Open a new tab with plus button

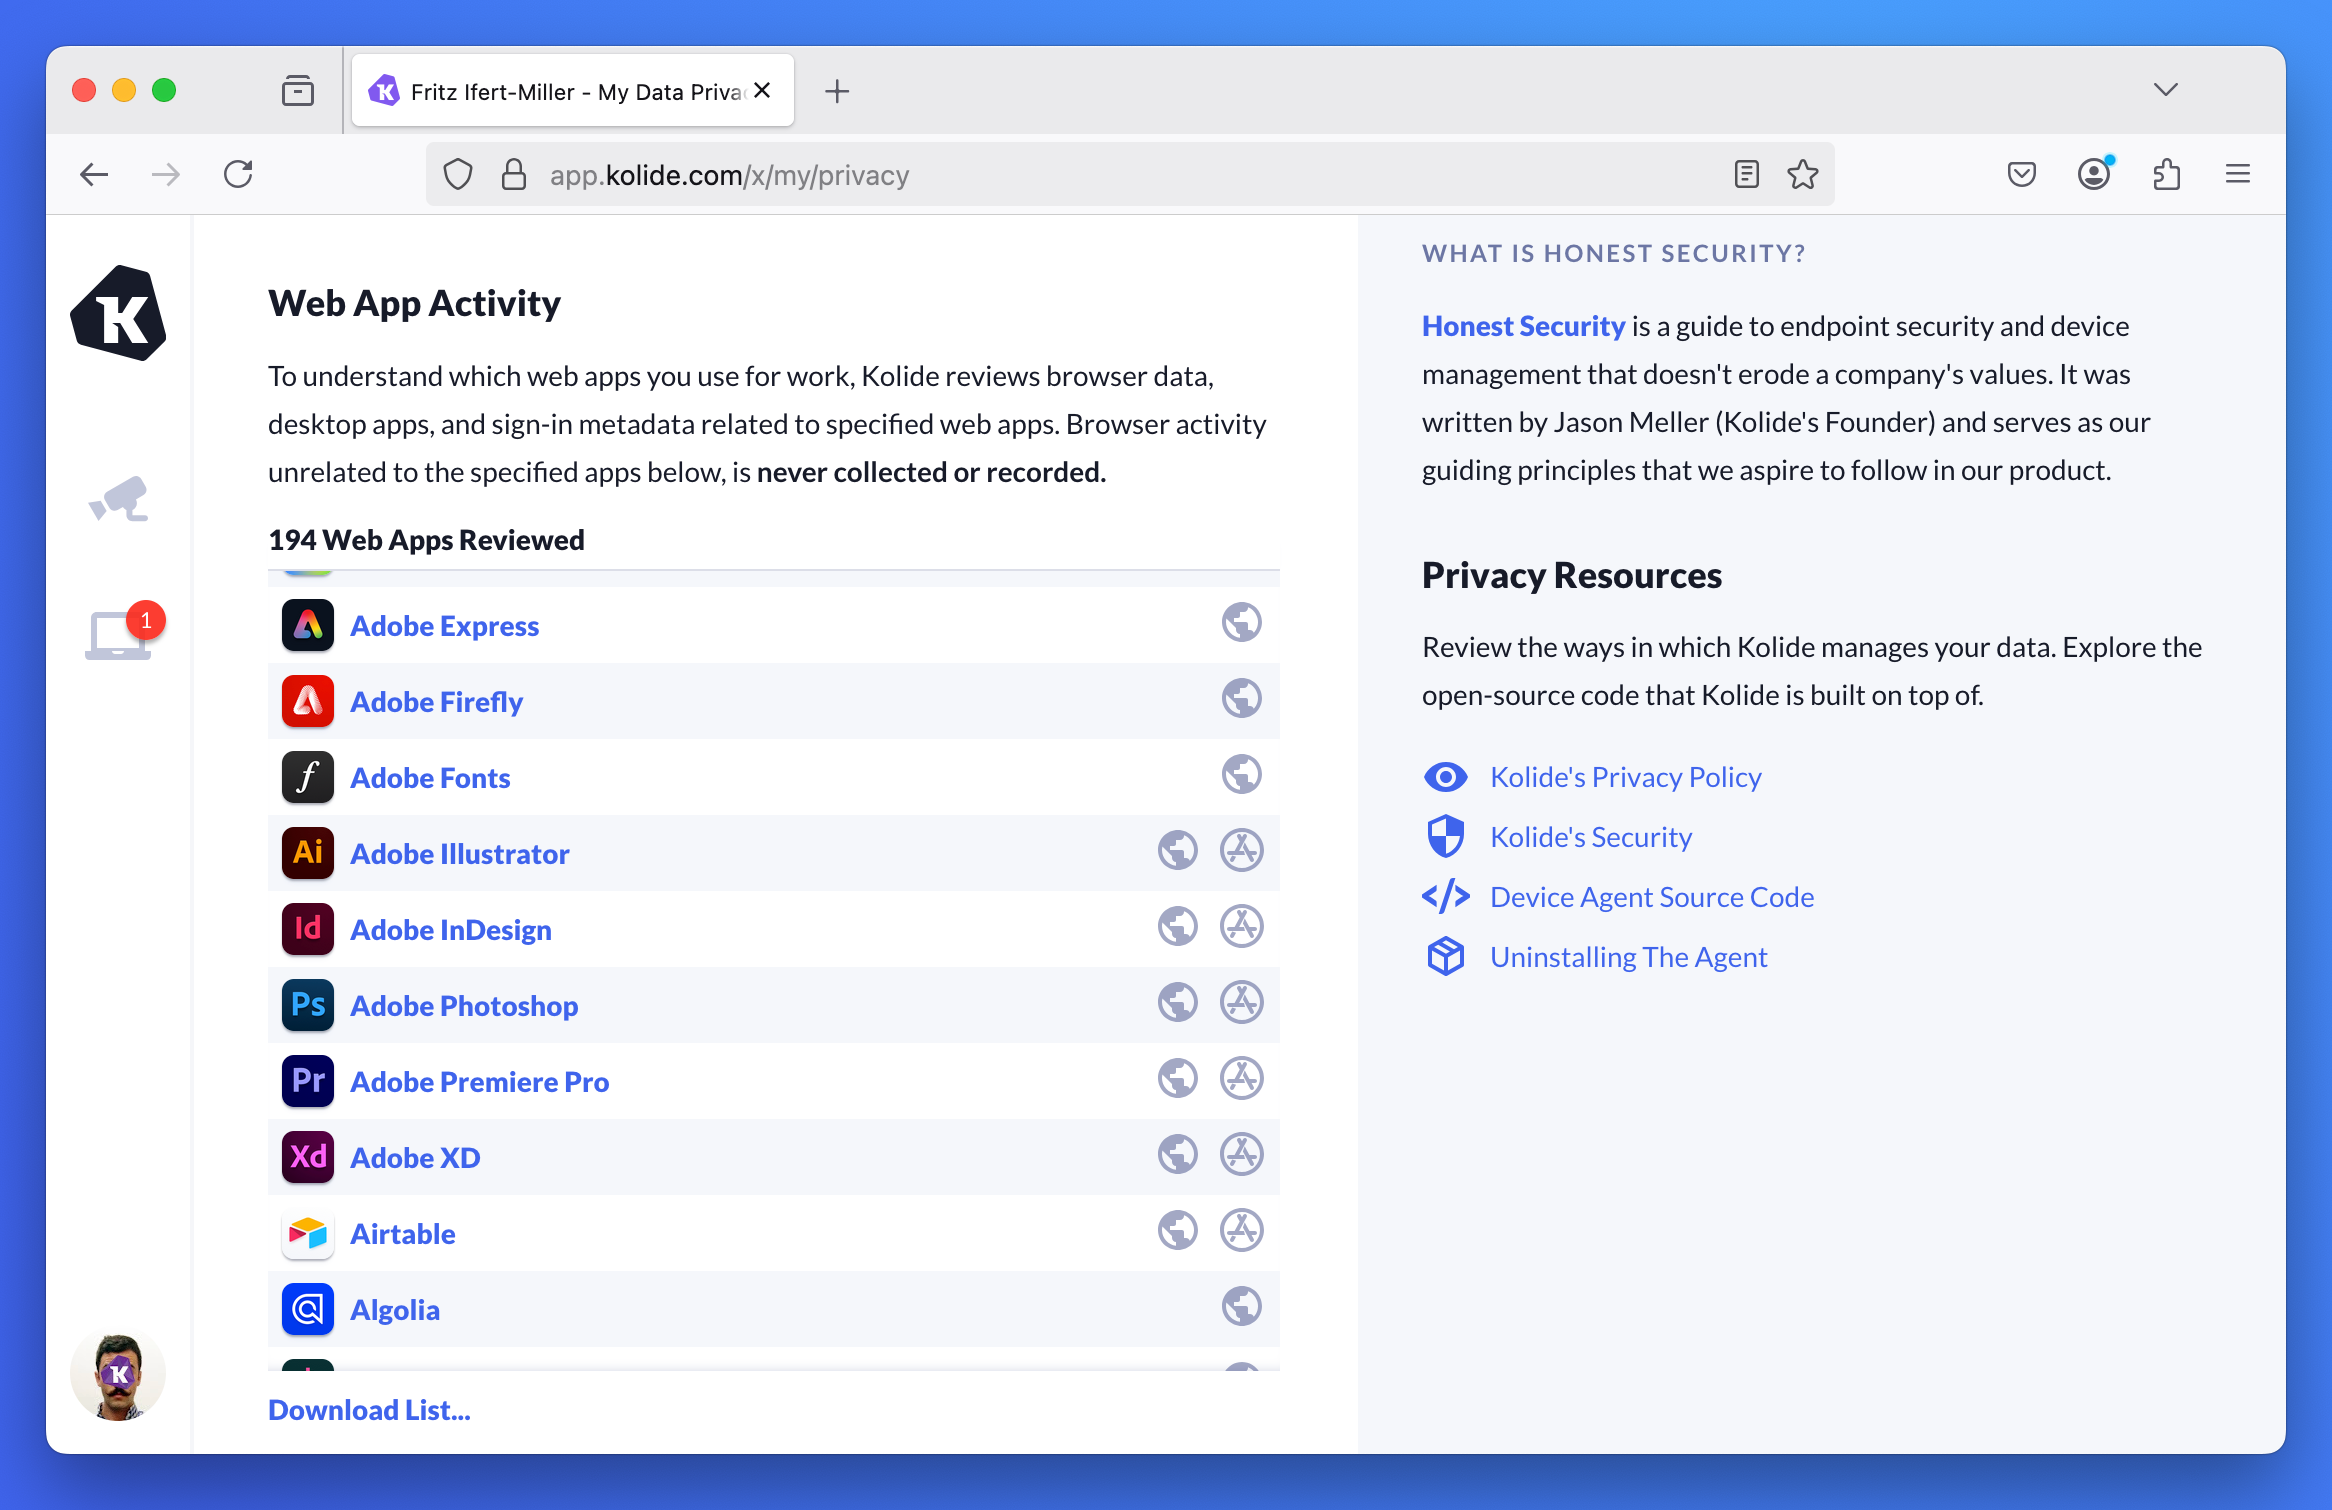pos(837,92)
